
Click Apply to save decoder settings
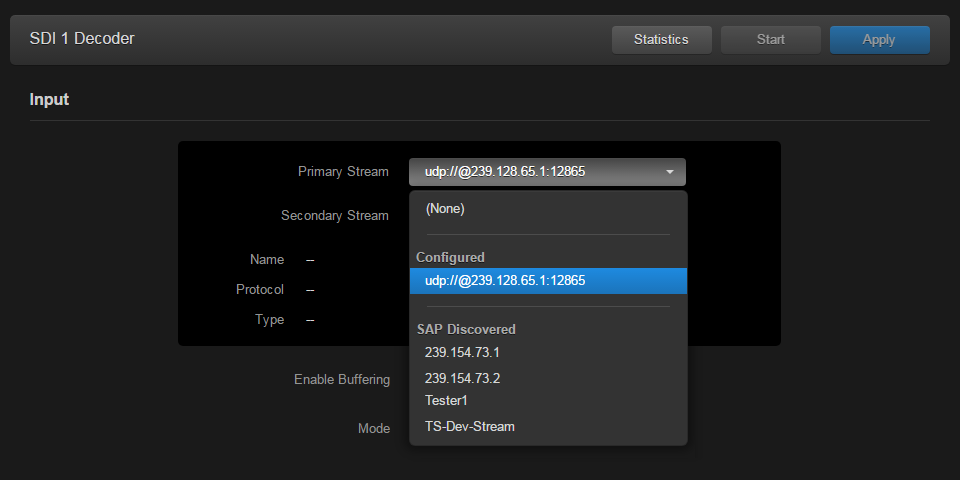pos(879,40)
